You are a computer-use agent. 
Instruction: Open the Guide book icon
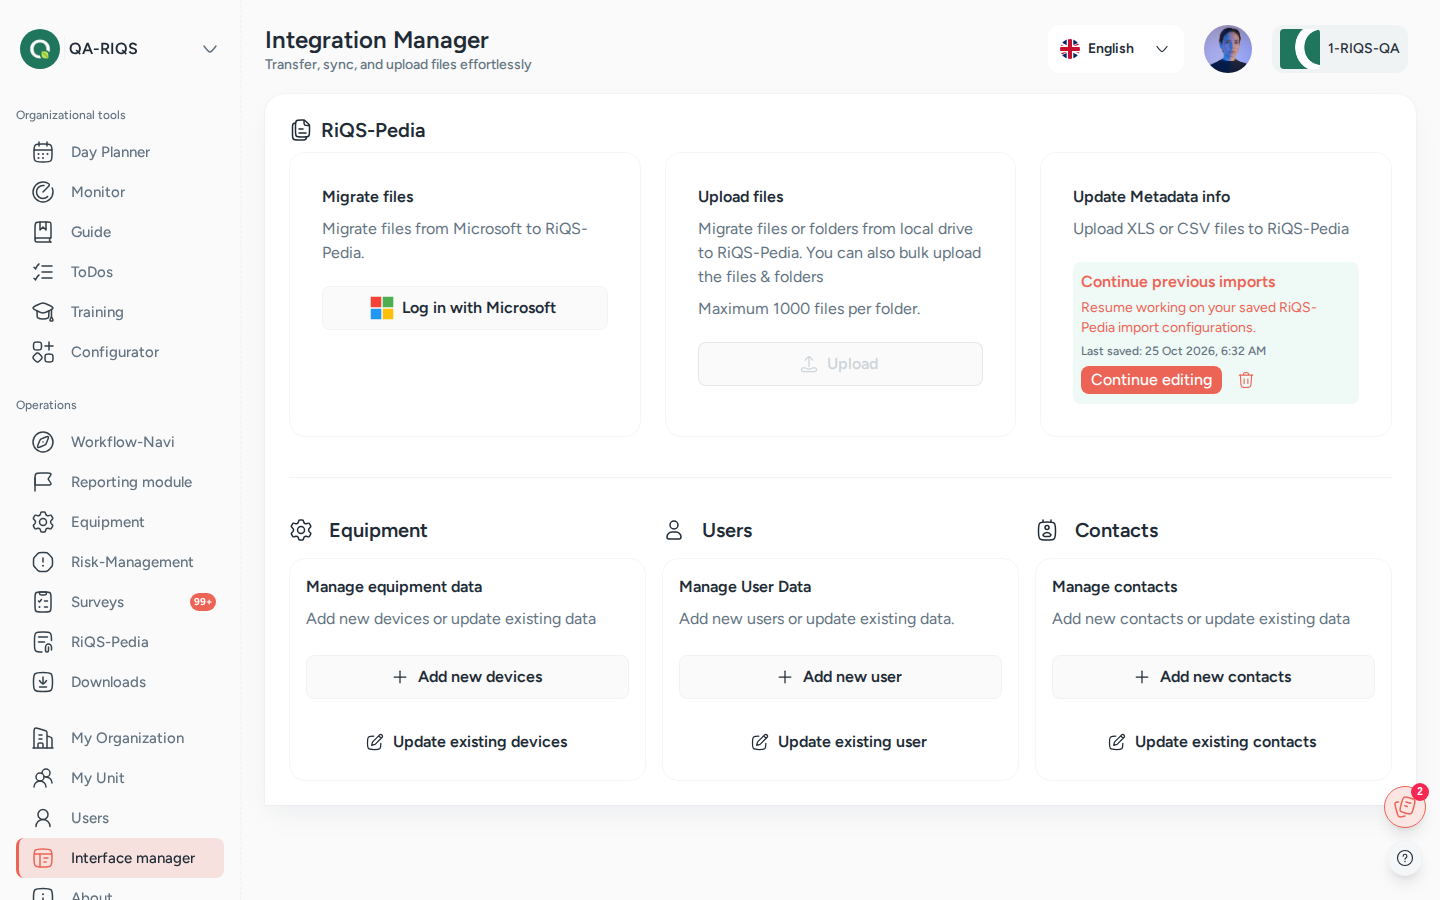pos(43,232)
